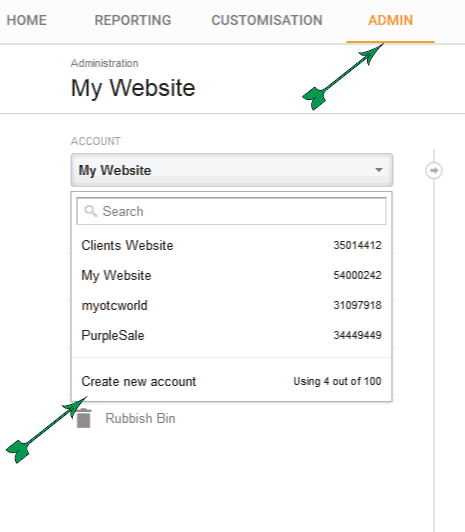Click the circled right-arrow column icon
Screen dimensions: 465x532
[434, 170]
